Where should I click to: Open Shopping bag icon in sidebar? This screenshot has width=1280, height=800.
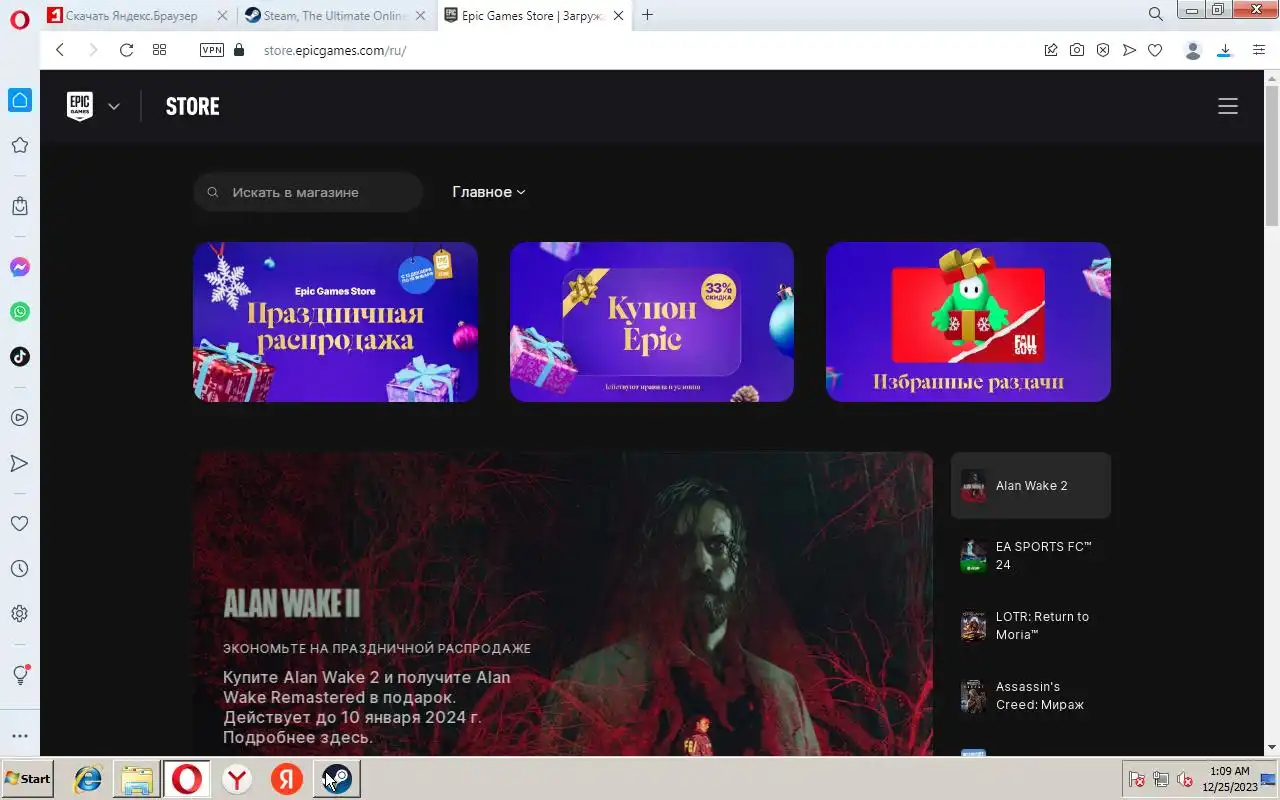click(x=19, y=206)
